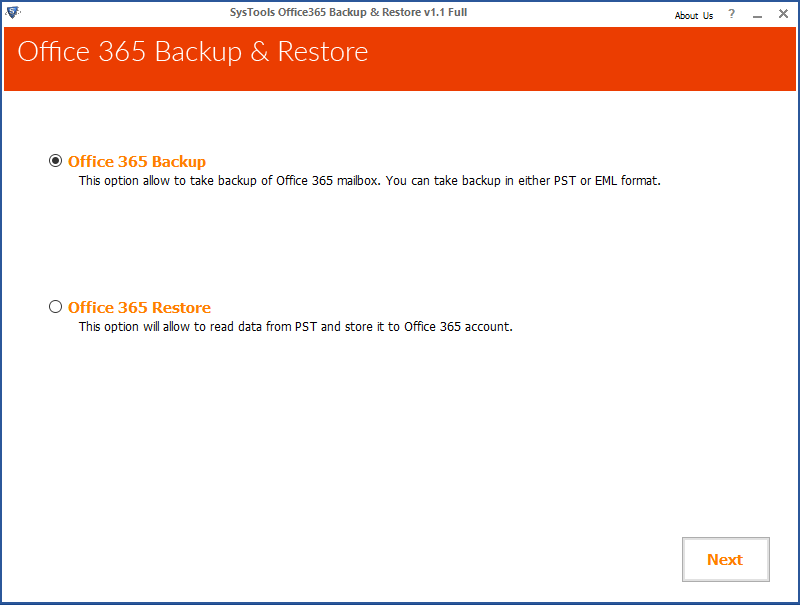
Task: Click the restore description about reading PST data
Action: pos(295,327)
